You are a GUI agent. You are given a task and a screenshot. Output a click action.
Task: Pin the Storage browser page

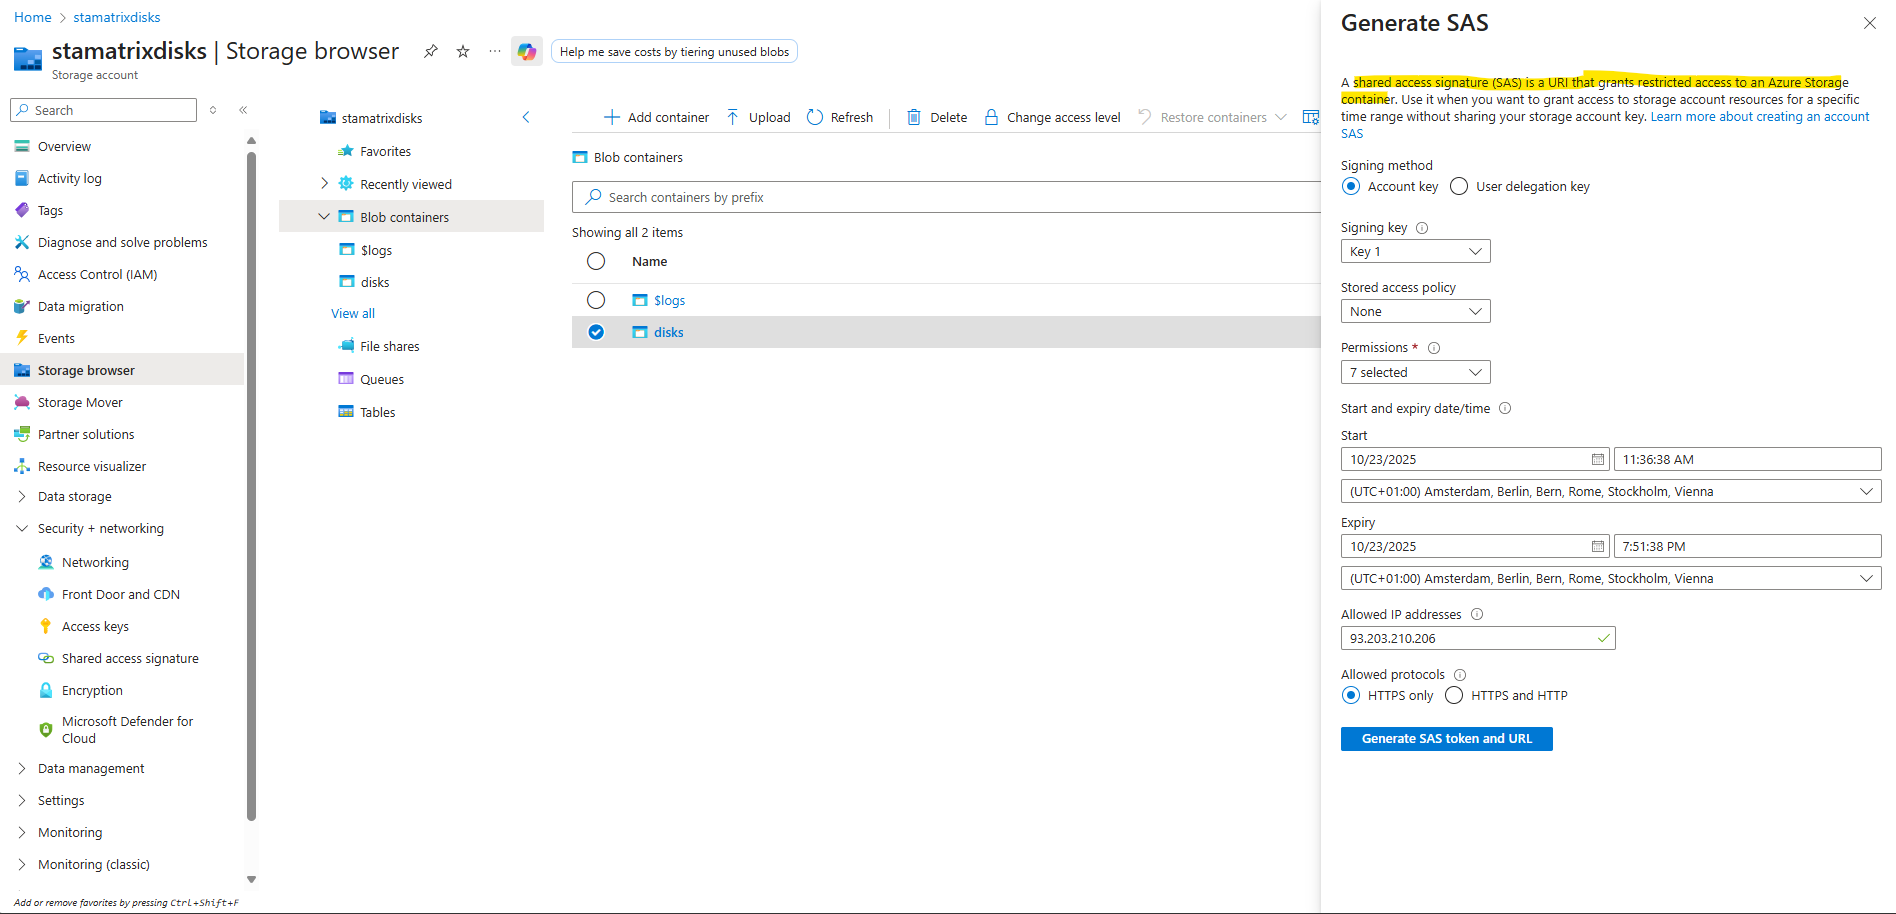click(x=431, y=51)
